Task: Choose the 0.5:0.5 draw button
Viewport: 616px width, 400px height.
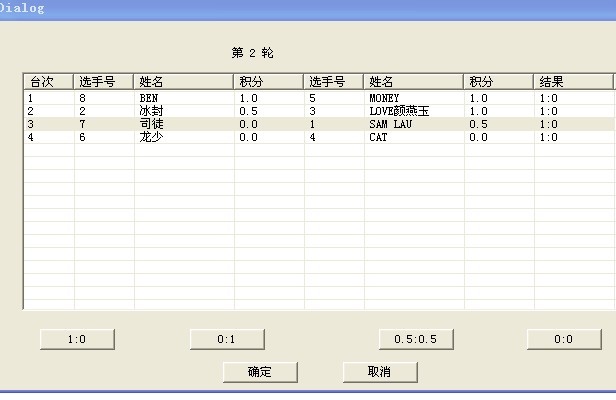Action: (416, 339)
